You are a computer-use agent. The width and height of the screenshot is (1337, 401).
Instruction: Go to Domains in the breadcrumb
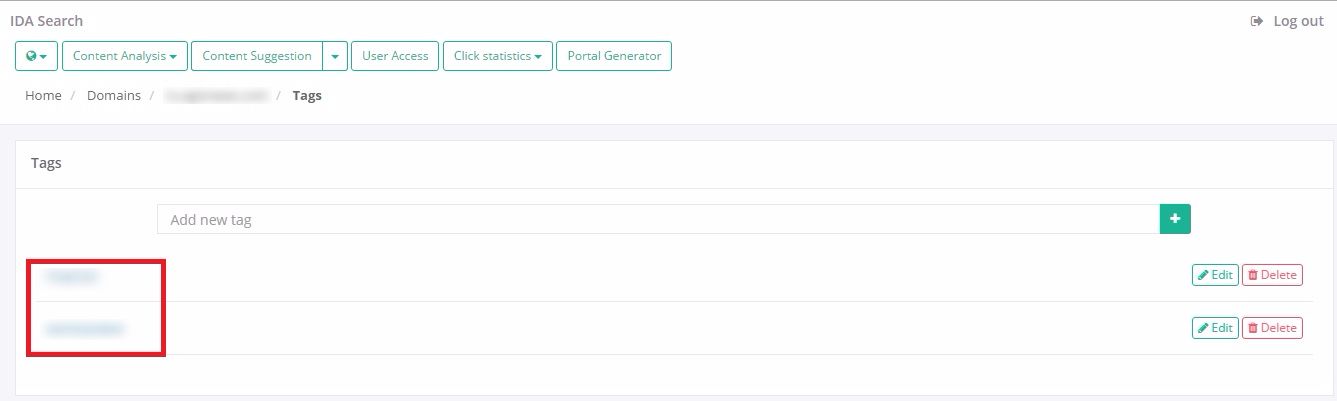(114, 96)
